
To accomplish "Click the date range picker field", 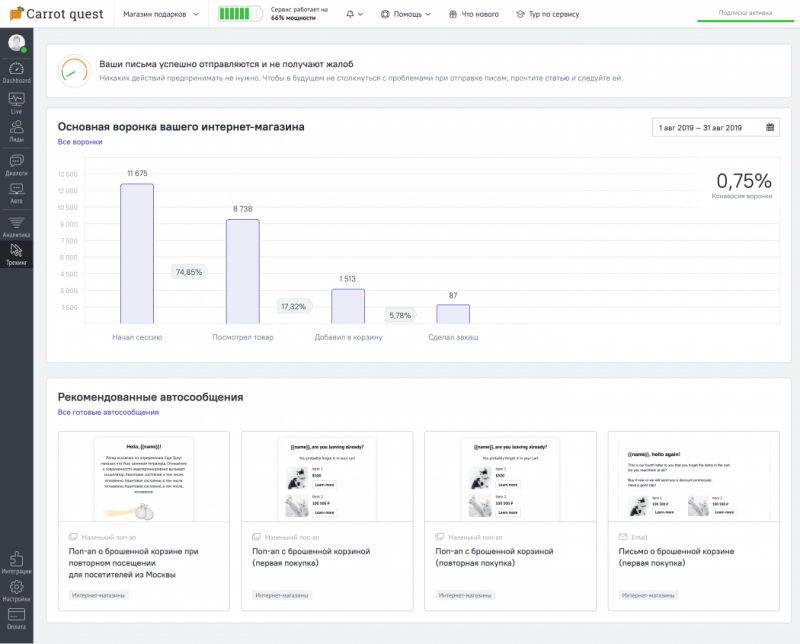I will [x=714, y=128].
